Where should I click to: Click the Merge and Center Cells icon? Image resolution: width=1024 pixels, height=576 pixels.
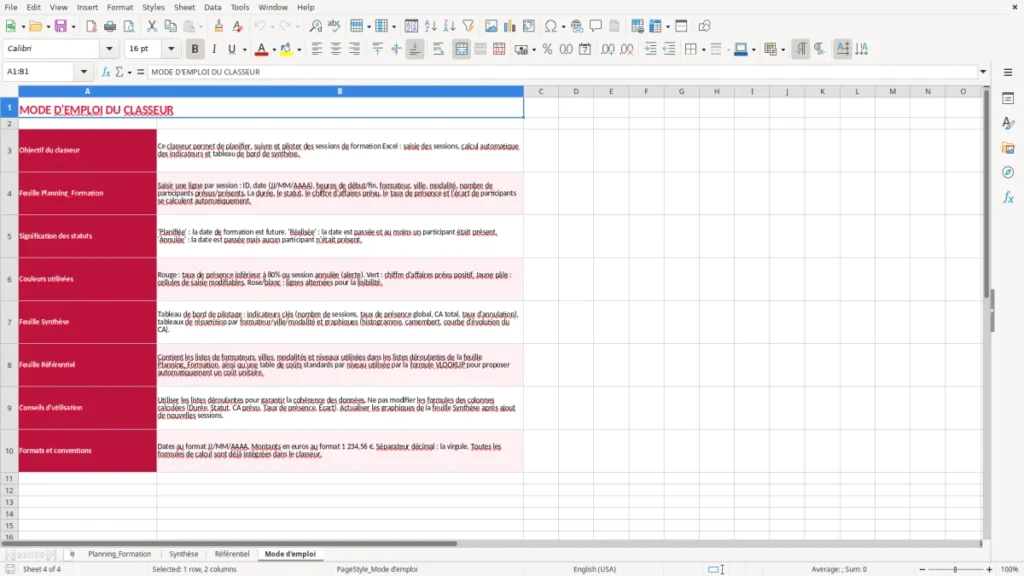point(461,49)
